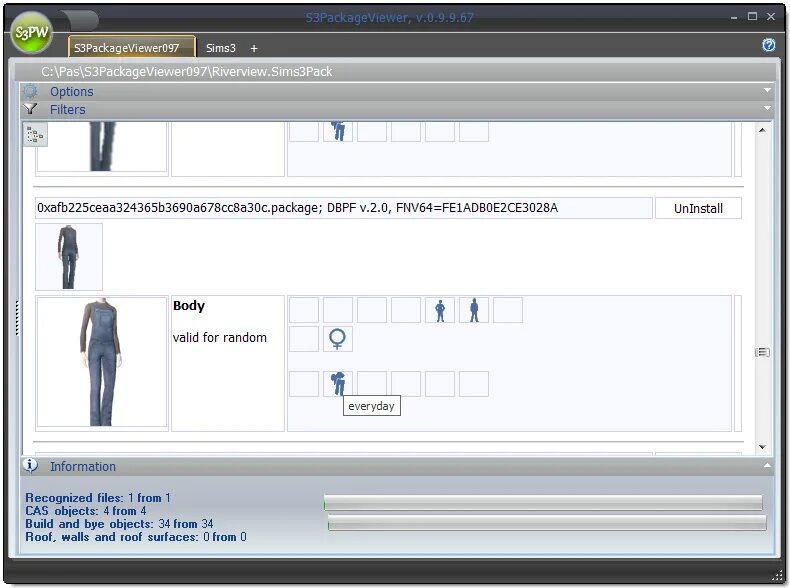Click the left splitter grip handle
Viewport: 790px width, 588px height.
click(18, 318)
